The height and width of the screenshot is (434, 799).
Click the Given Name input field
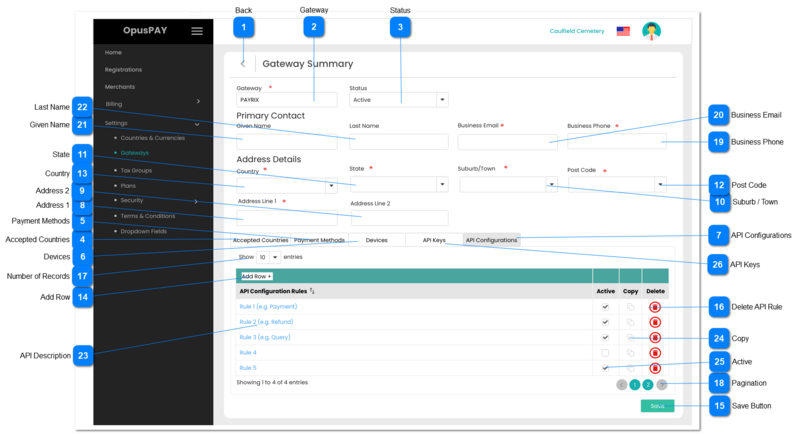286,142
